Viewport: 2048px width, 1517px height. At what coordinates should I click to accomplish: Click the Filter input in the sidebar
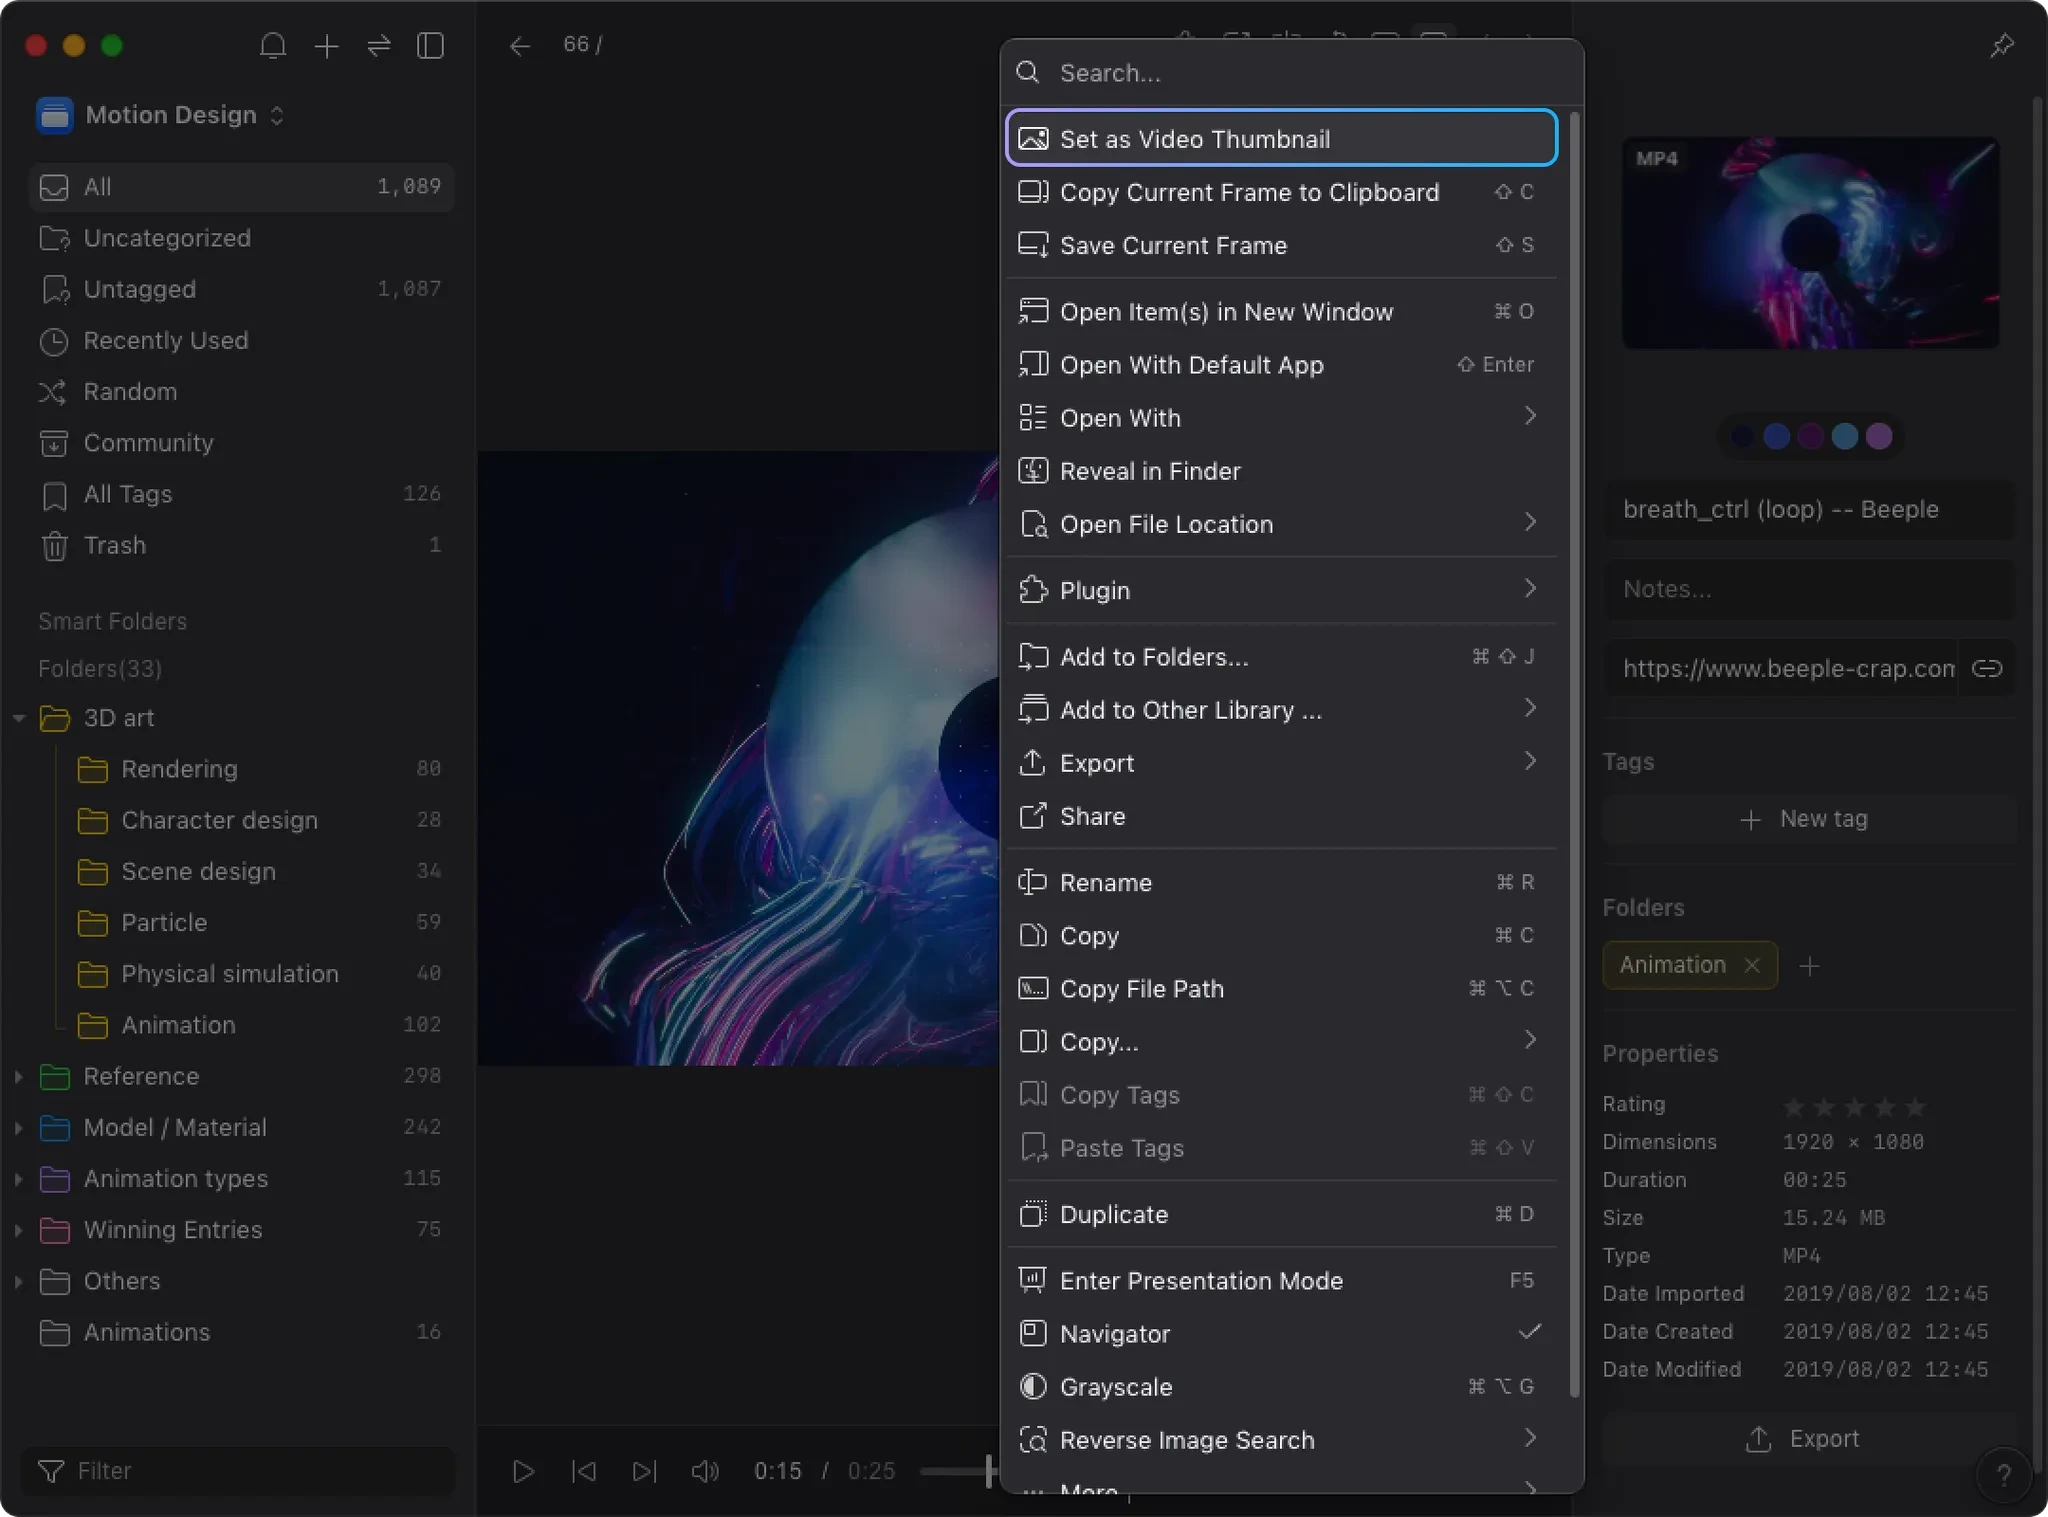coord(238,1470)
